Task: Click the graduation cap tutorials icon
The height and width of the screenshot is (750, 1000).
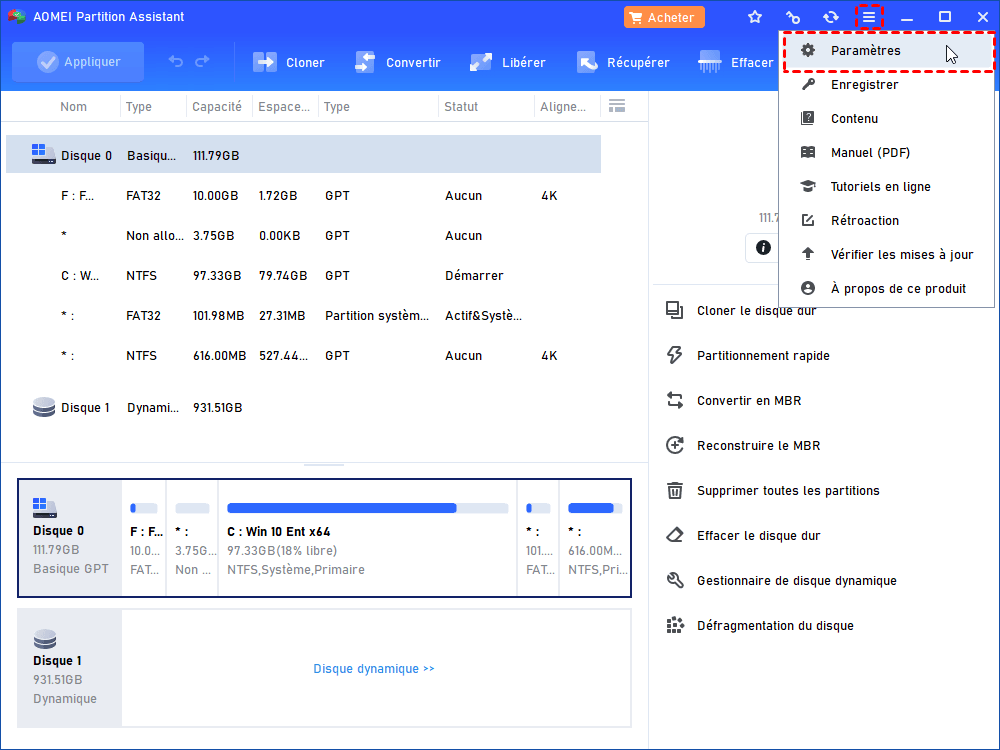Action: click(x=807, y=186)
